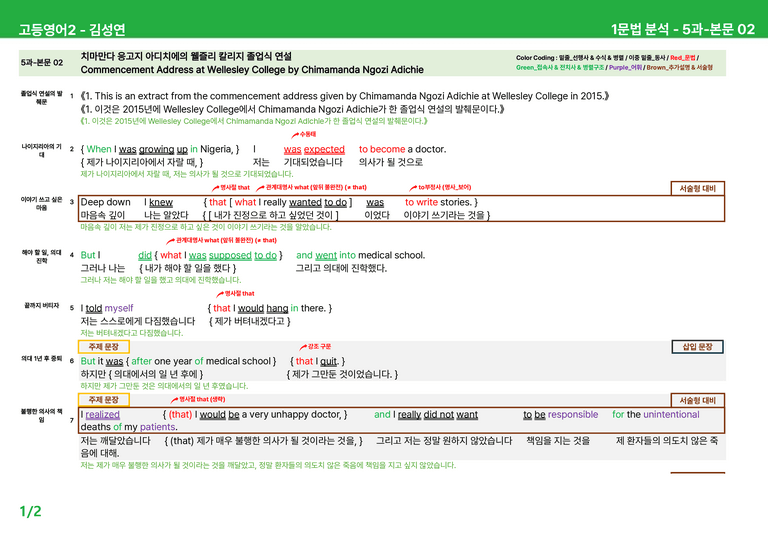
Task: Click the 삽입 문장 box on the right
Action: (697, 347)
